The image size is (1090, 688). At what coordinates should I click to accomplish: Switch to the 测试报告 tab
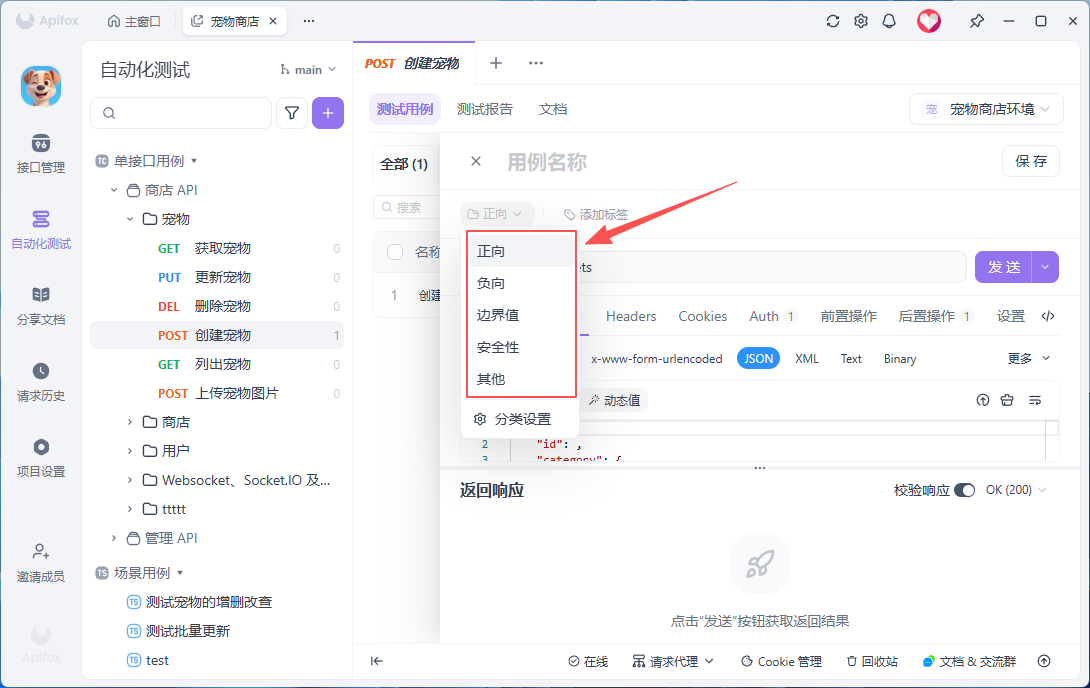tap(485, 109)
